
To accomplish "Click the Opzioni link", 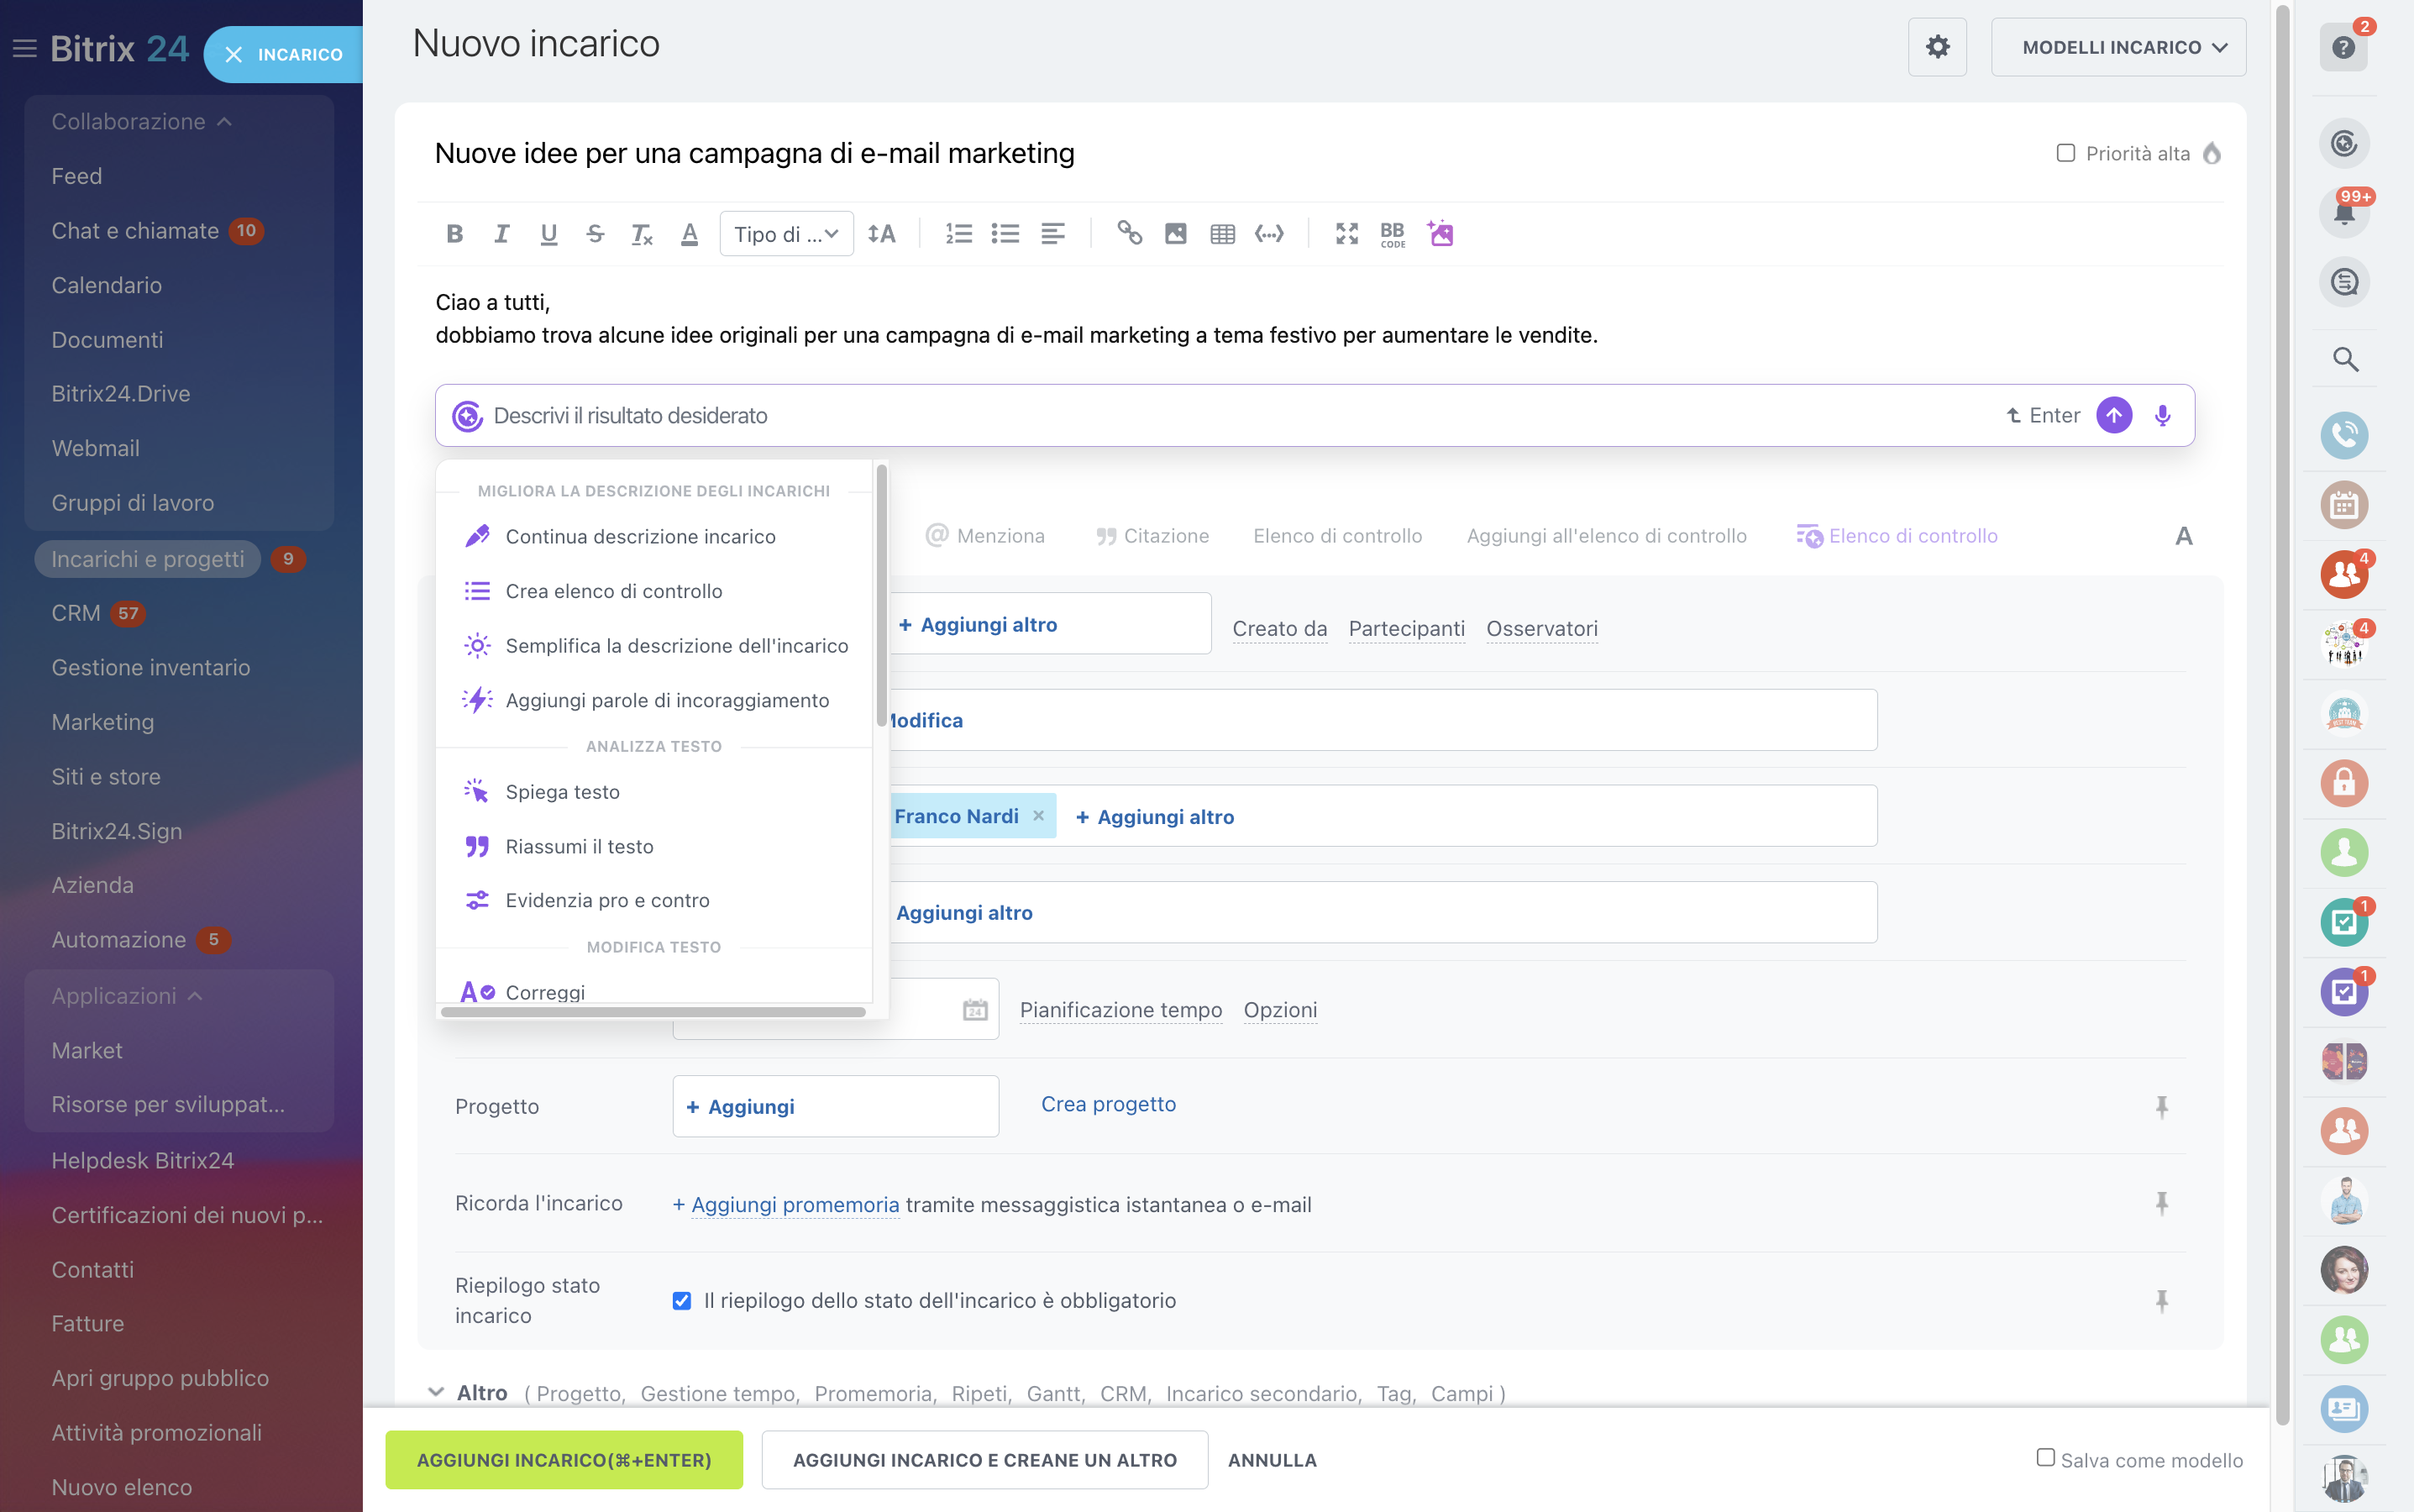I will [1280, 1010].
